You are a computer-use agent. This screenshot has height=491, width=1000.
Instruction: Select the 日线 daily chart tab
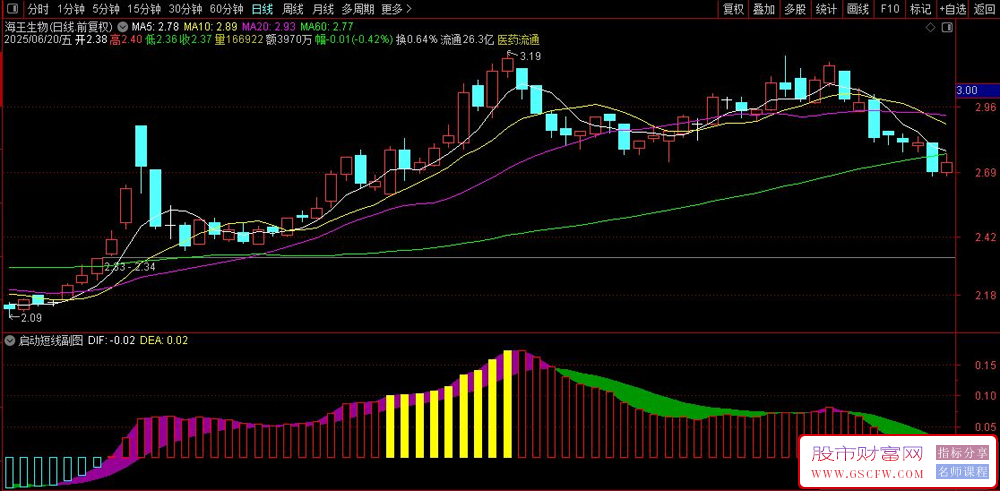(262, 9)
